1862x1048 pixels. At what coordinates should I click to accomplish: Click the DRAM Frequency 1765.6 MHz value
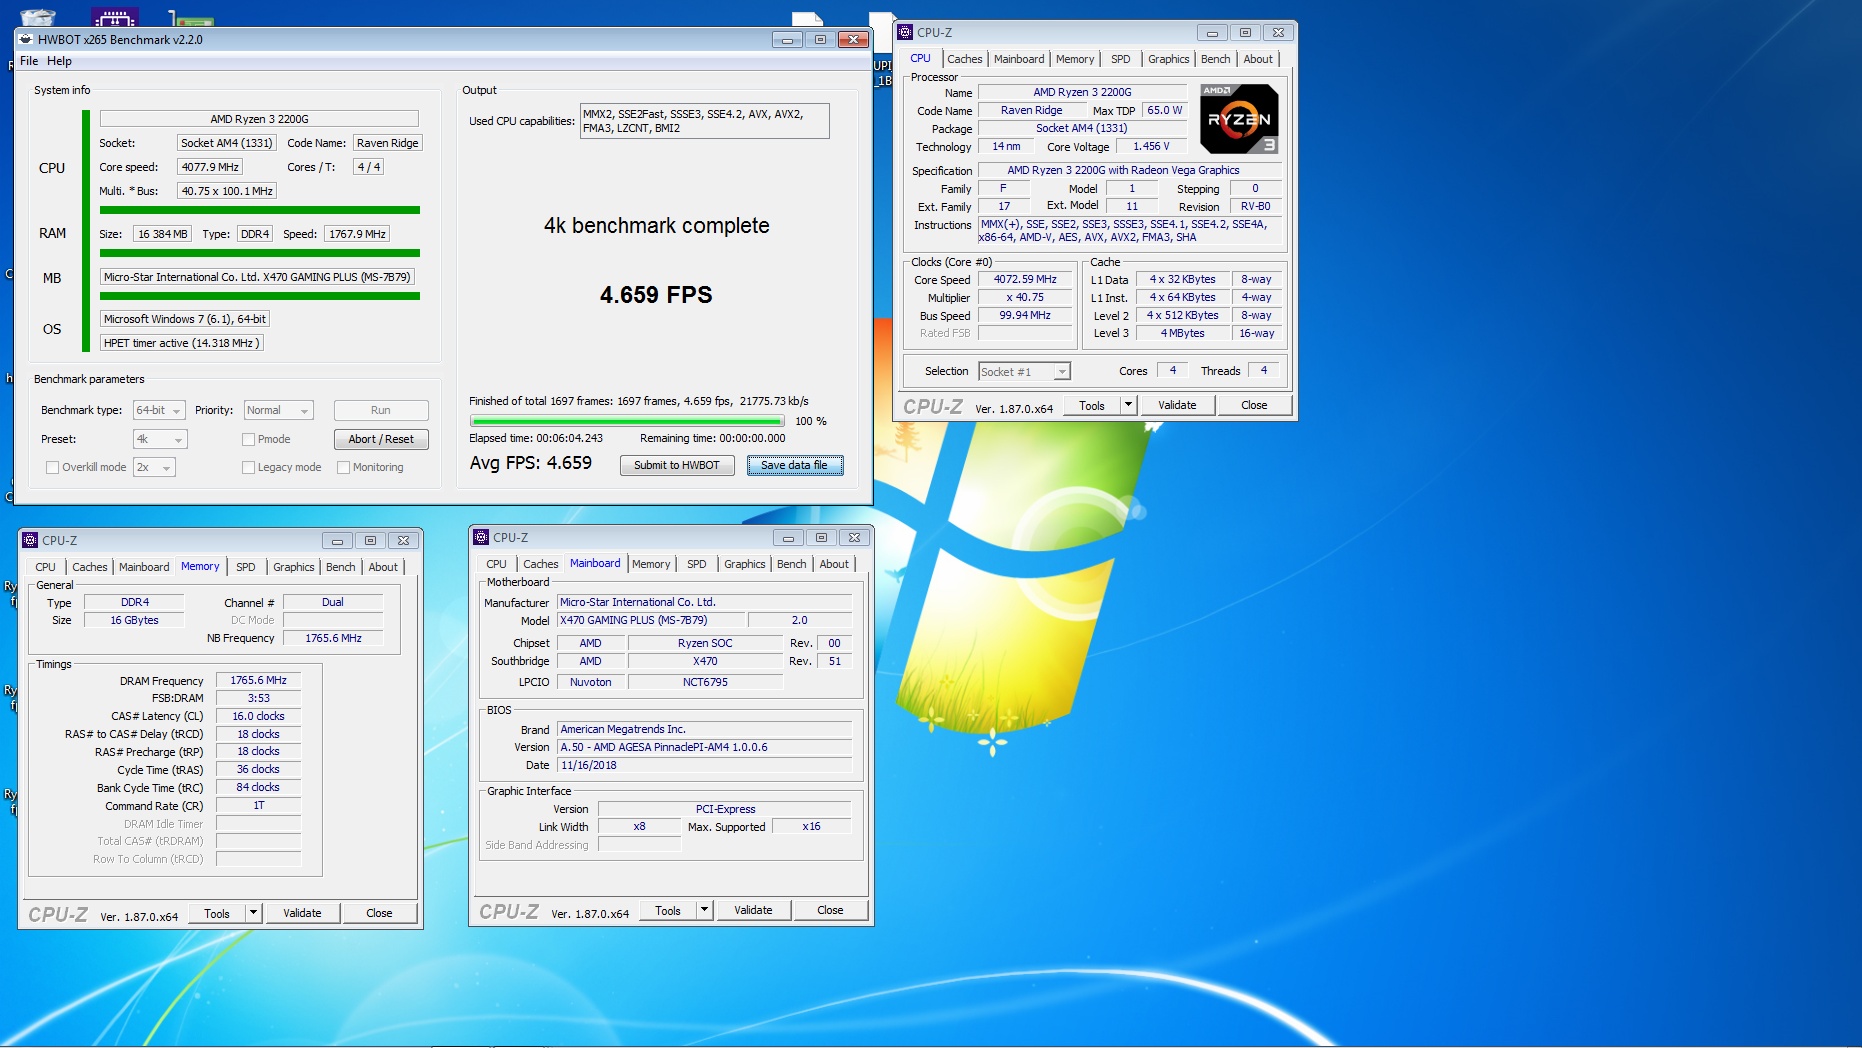pyautogui.click(x=258, y=681)
